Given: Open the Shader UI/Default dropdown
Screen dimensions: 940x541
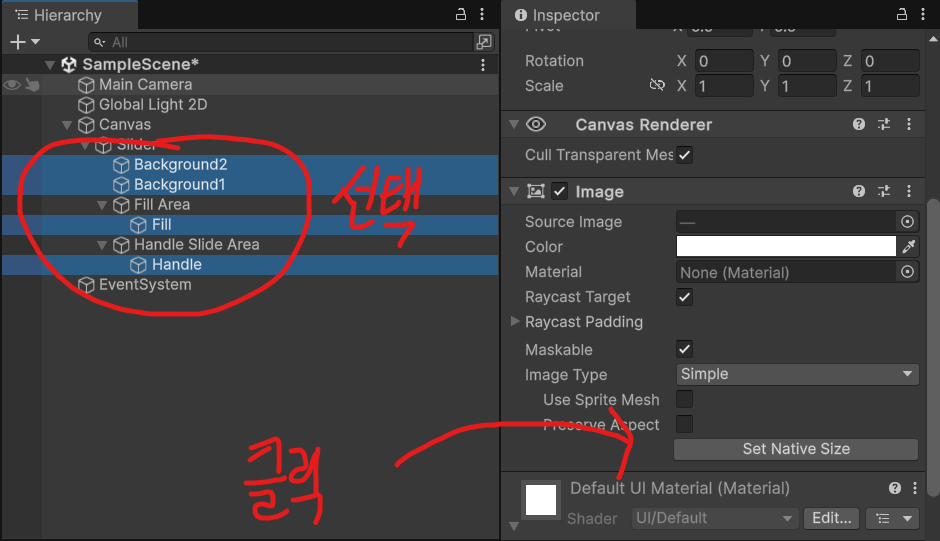Looking at the screenshot, I should pyautogui.click(x=713, y=518).
